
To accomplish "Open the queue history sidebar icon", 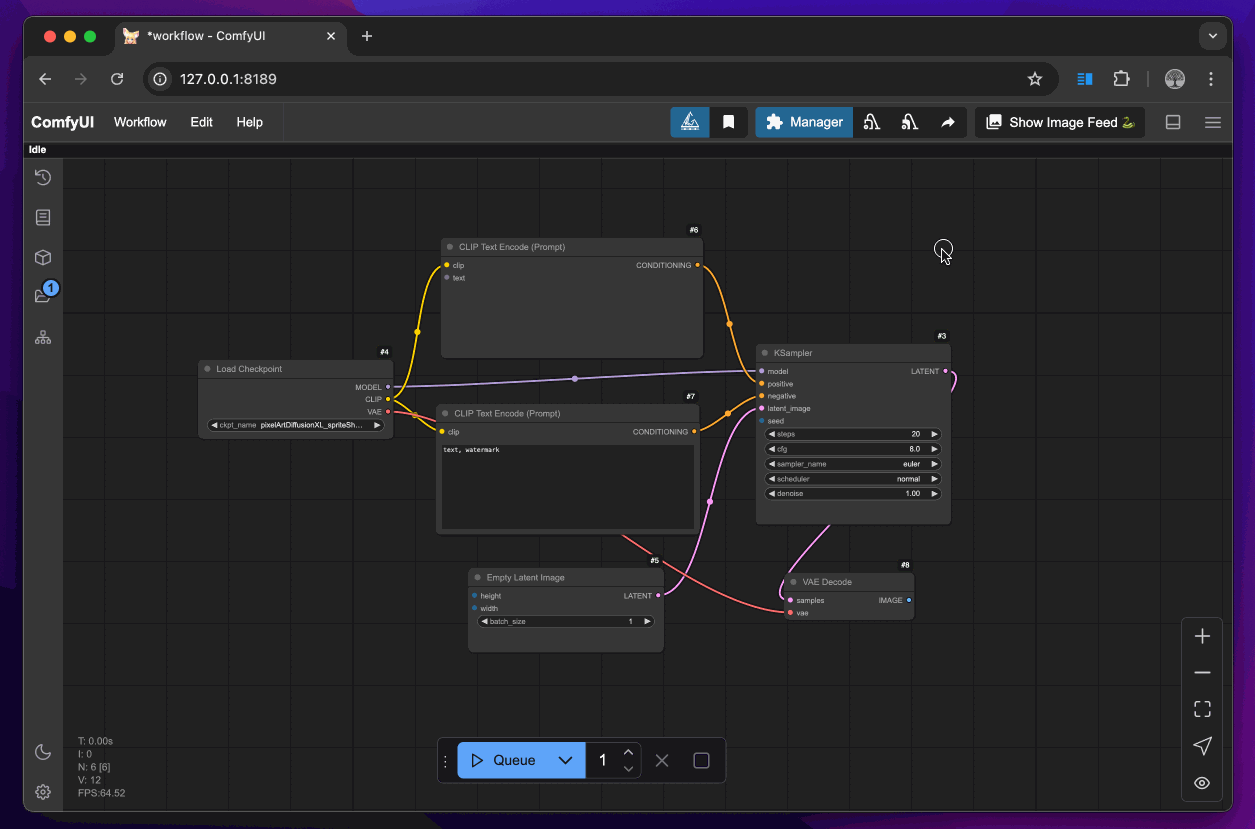I will [x=43, y=178].
